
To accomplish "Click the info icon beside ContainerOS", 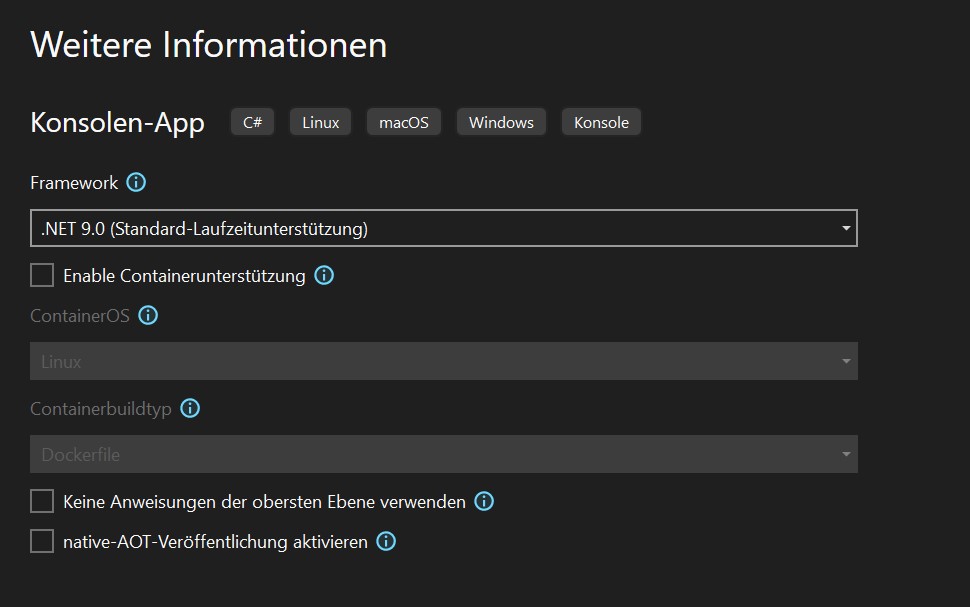I will (148, 316).
